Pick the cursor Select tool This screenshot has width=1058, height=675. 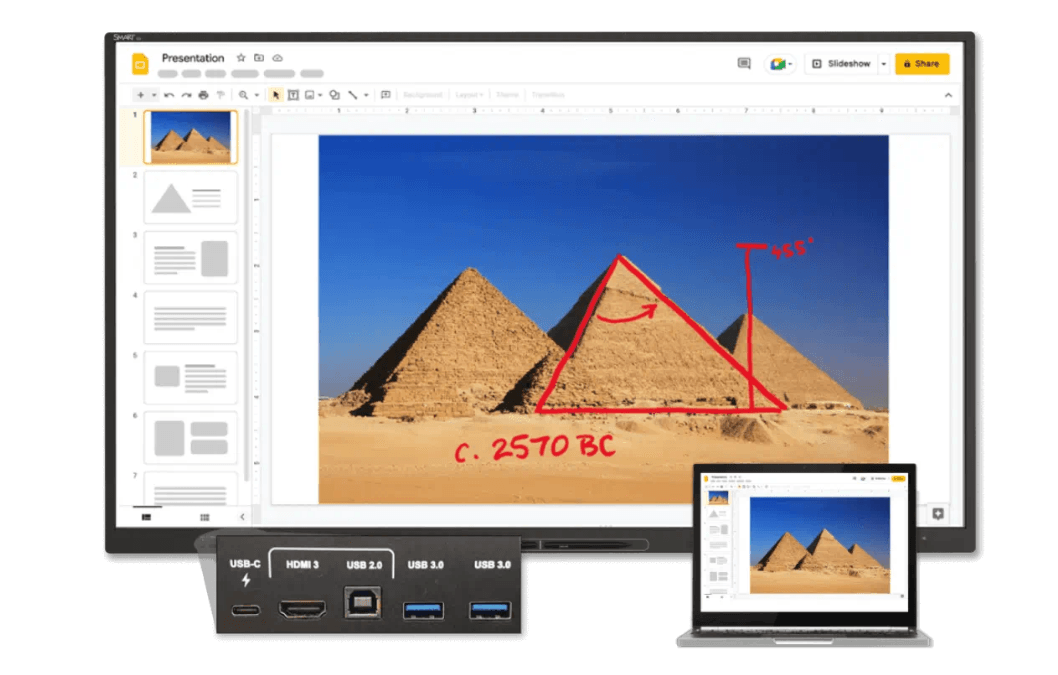276,95
